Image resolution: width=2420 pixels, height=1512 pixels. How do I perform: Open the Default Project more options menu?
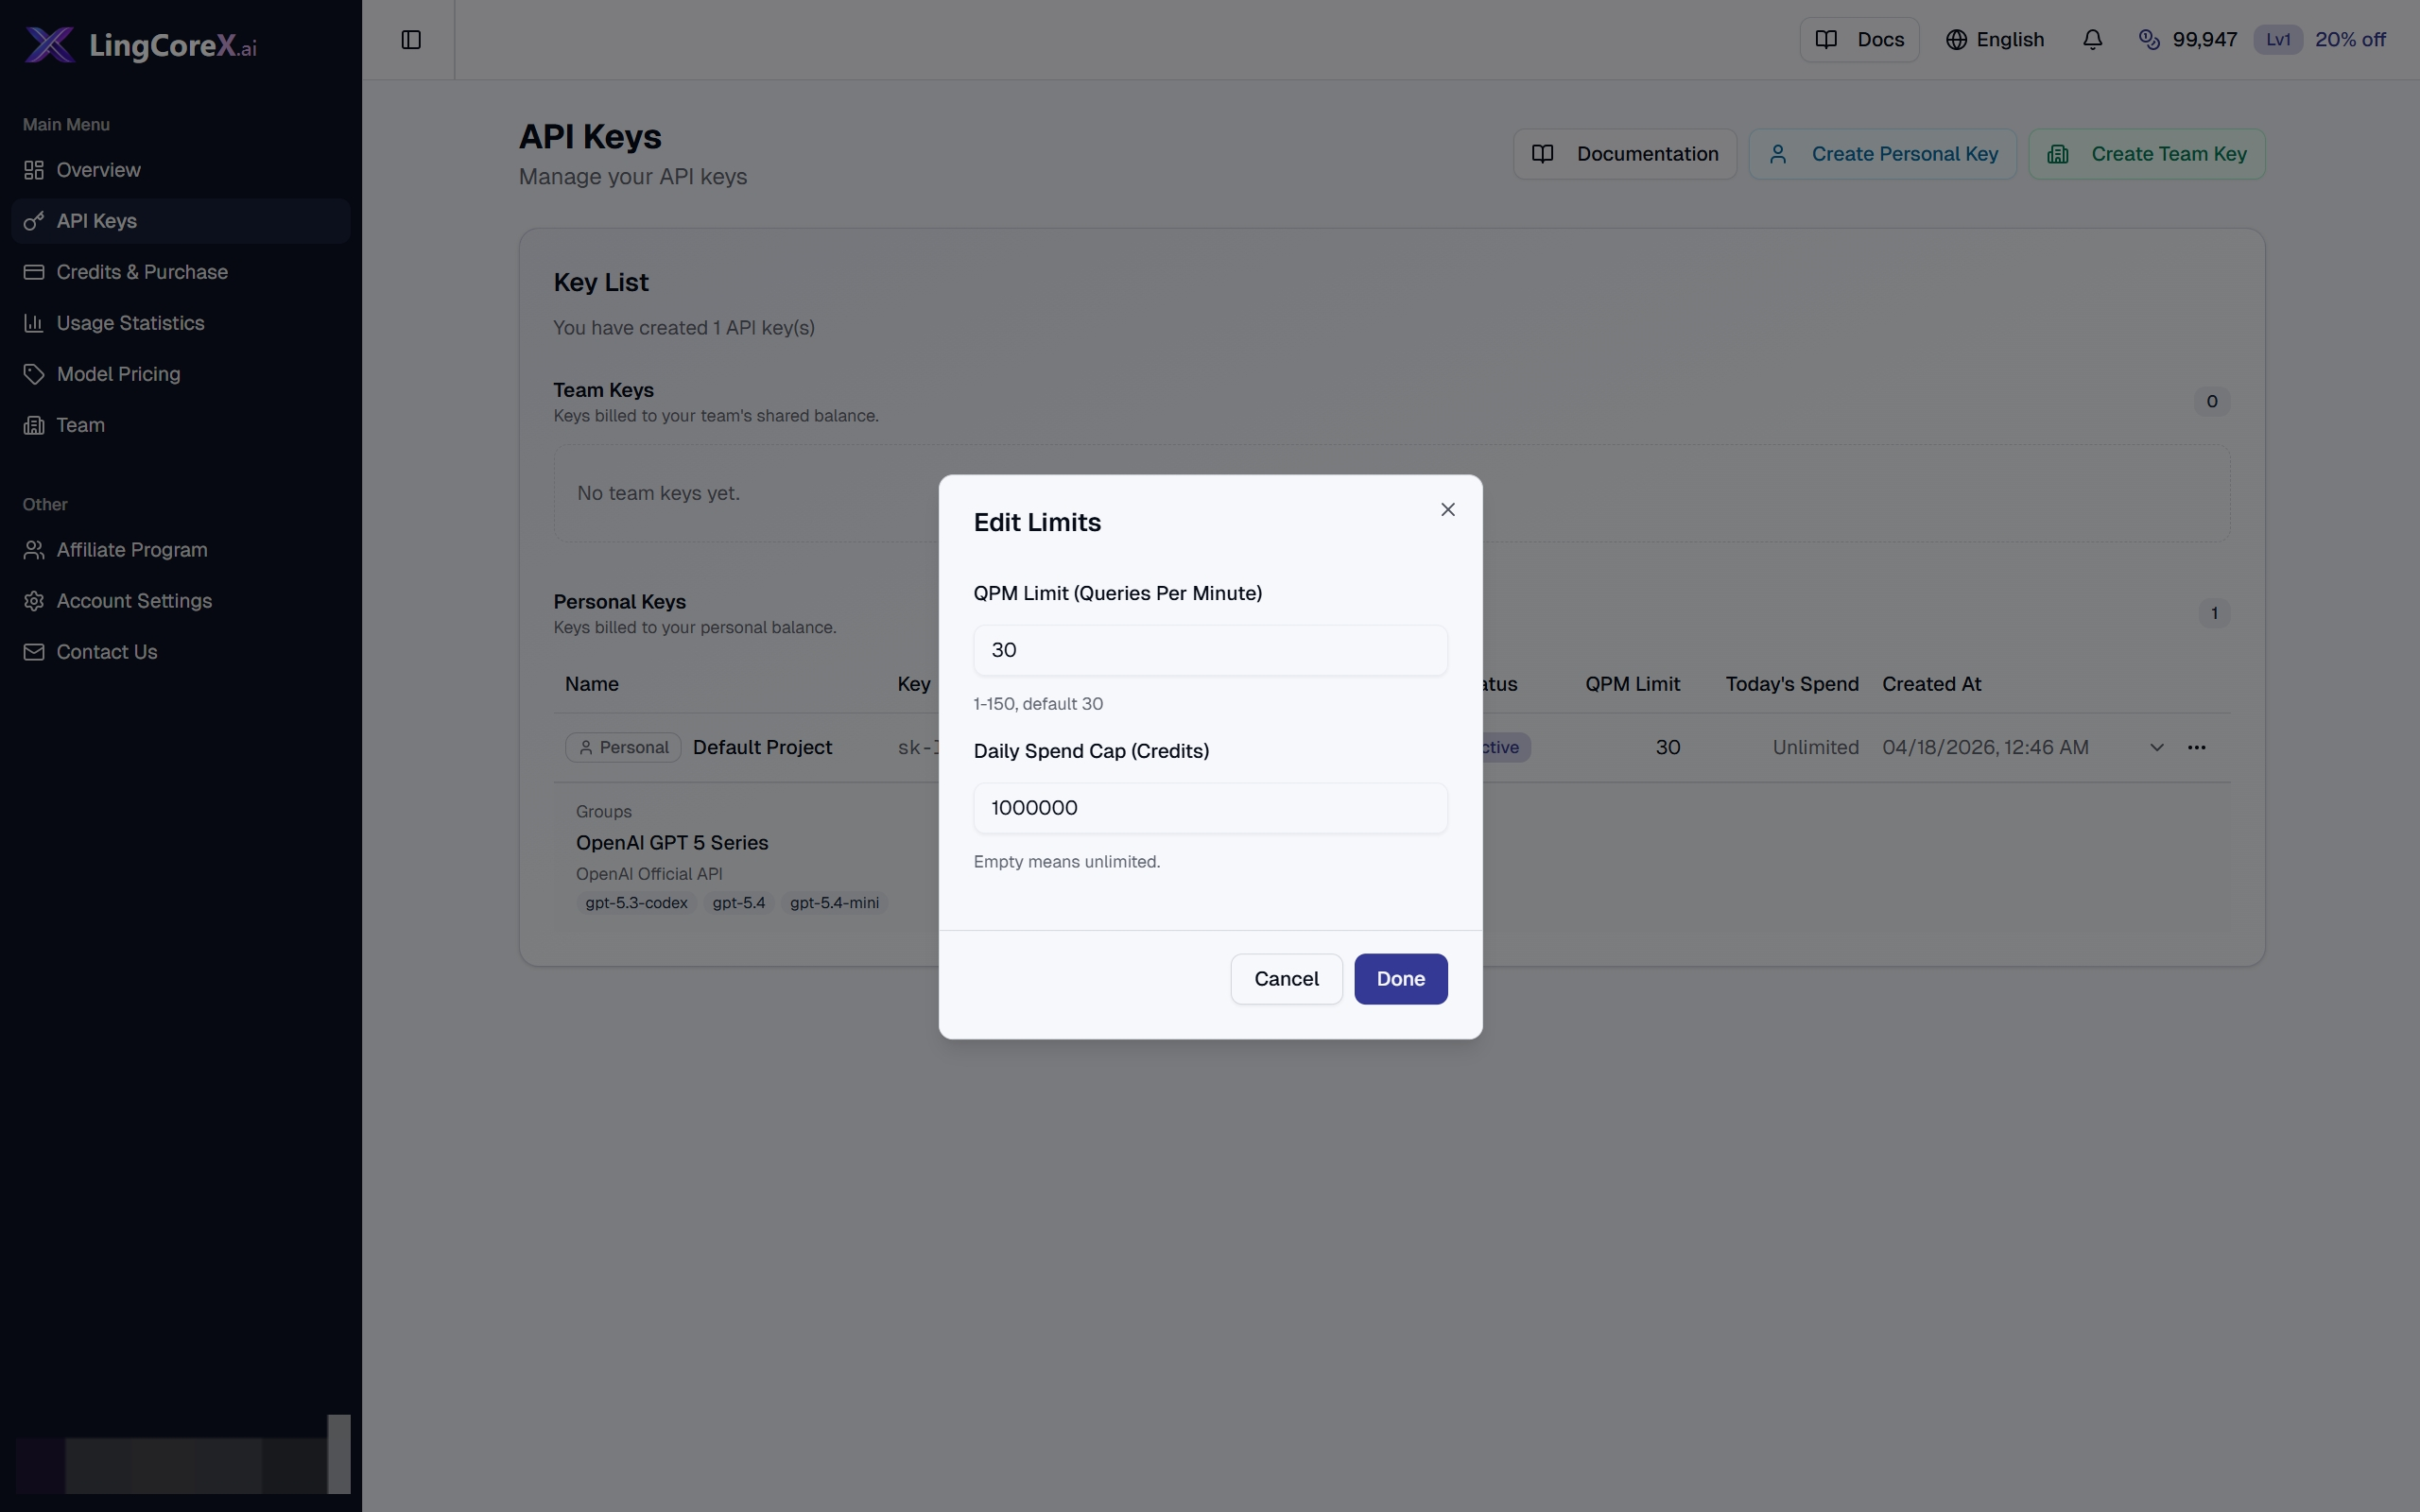coord(2196,748)
